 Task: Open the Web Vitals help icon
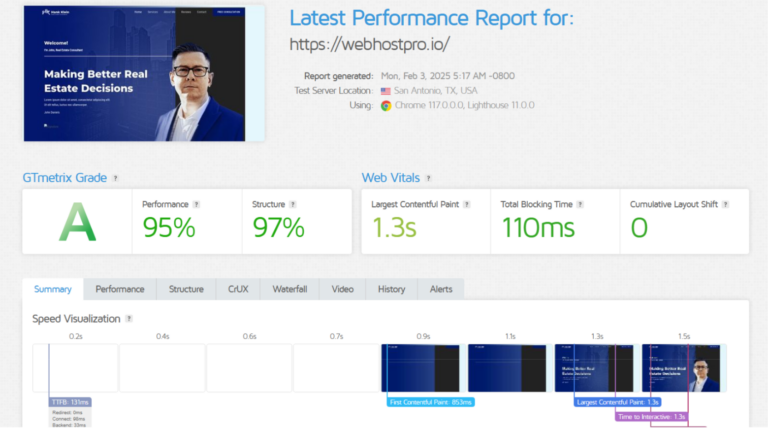pyautogui.click(x=429, y=178)
